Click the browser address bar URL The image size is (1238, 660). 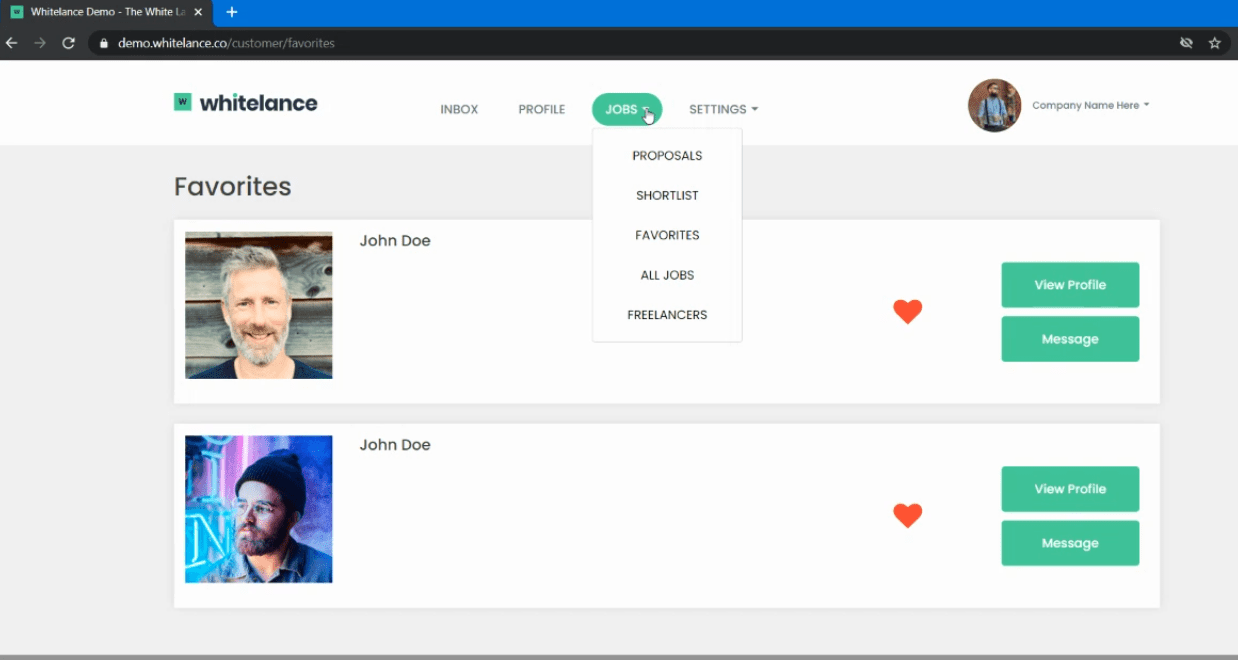226,43
